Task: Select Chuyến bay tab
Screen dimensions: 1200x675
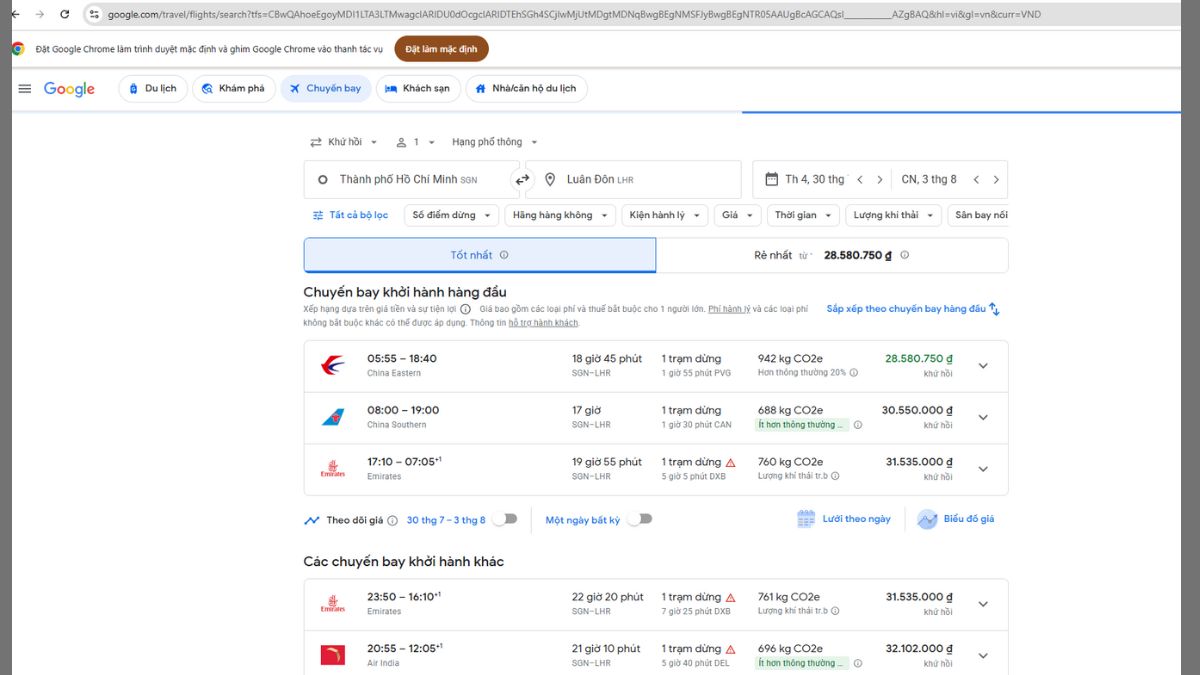Action: click(325, 89)
